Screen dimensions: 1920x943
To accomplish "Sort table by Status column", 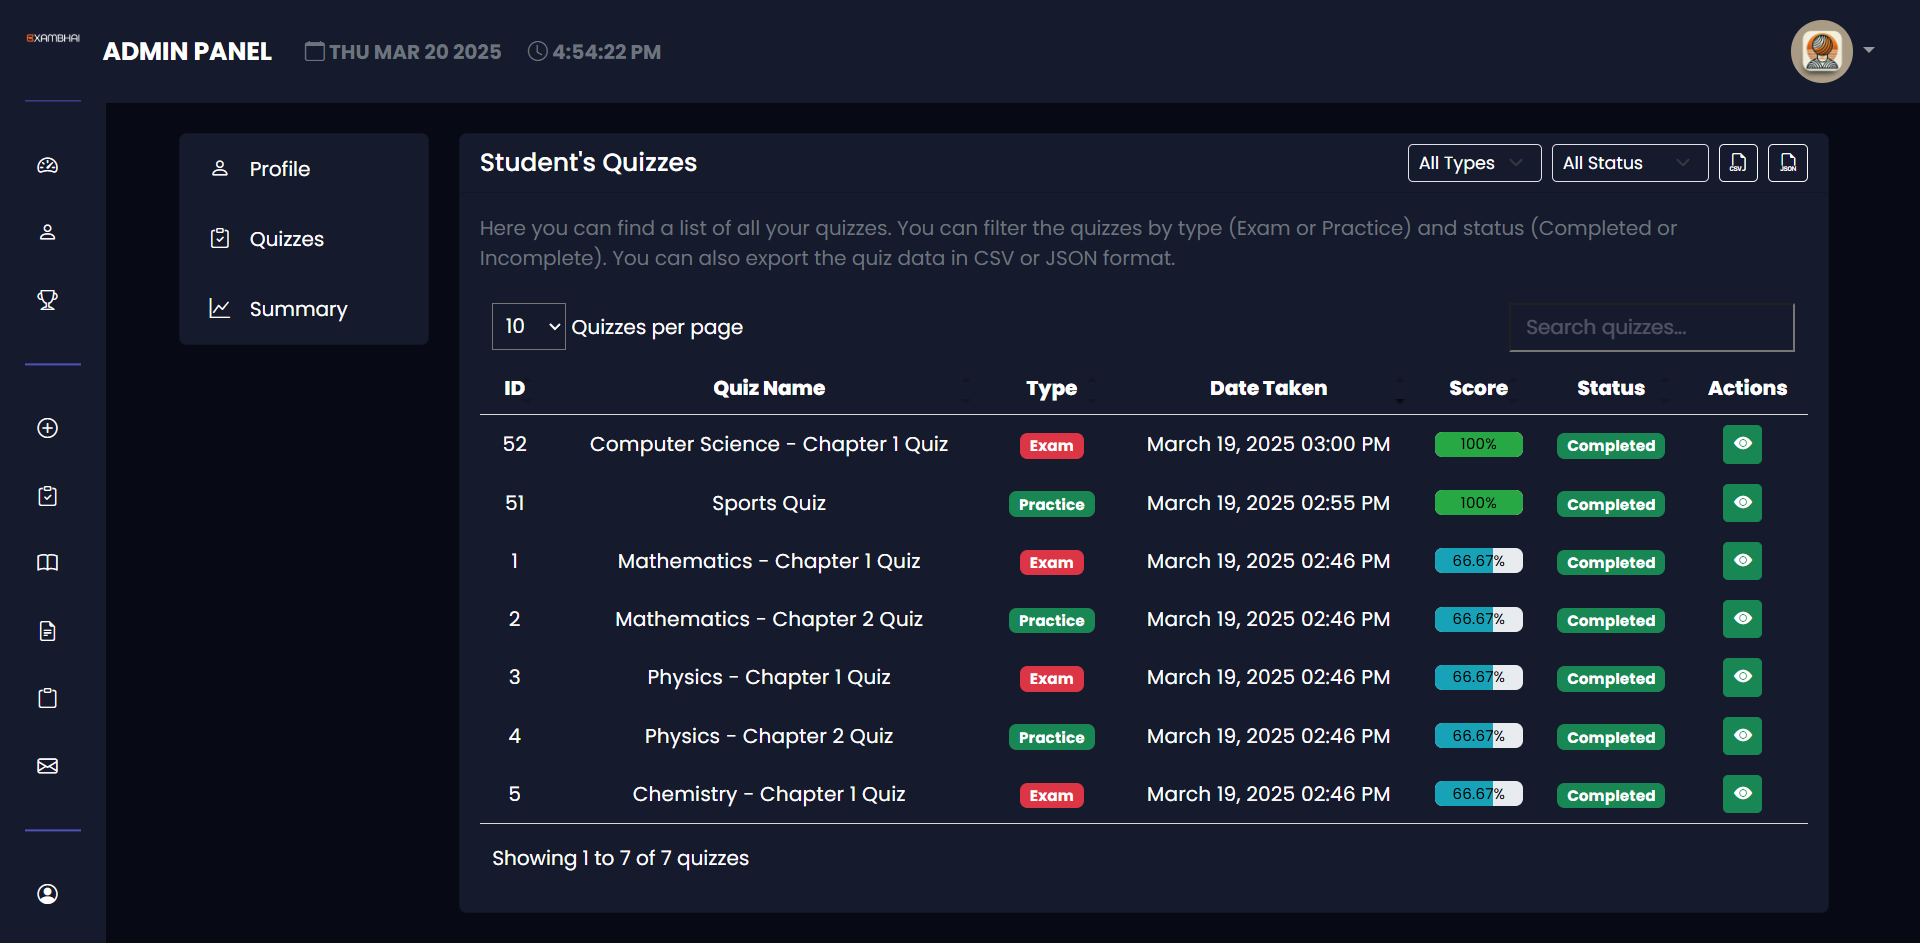I will (x=1610, y=388).
